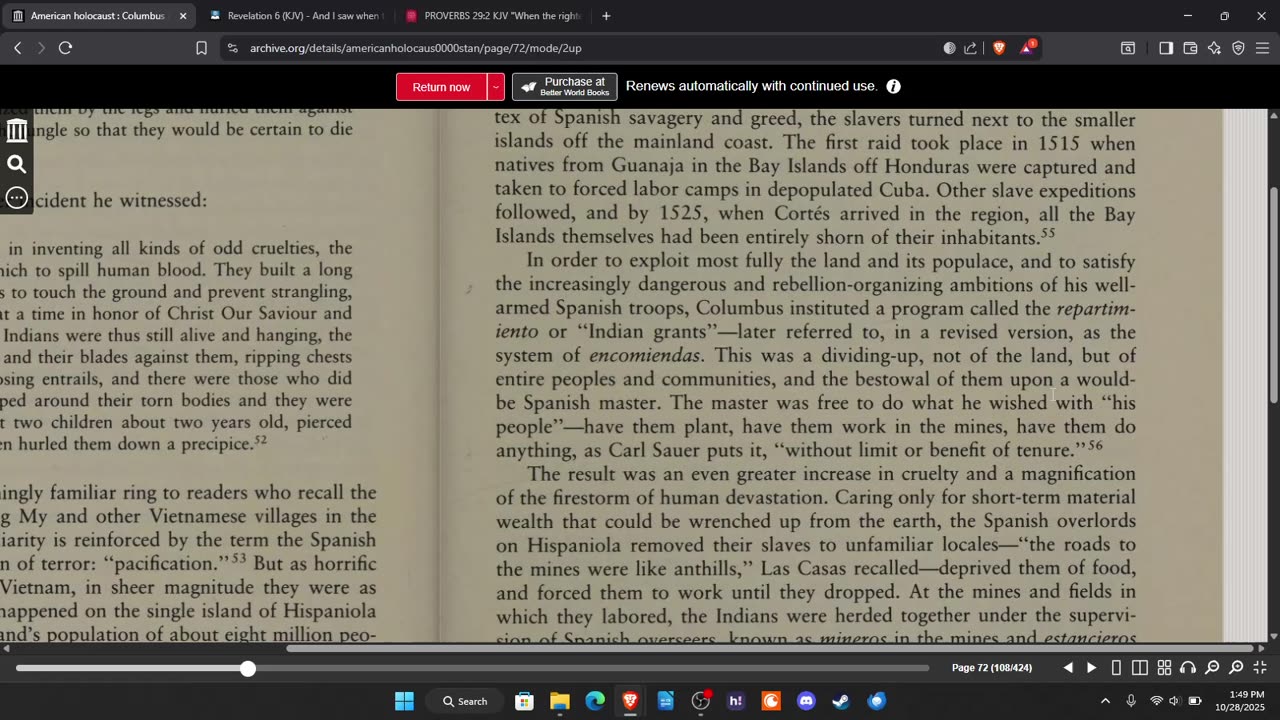Open Leo AI assistant
This screenshot has width=1280, height=720.
coord(1214,48)
